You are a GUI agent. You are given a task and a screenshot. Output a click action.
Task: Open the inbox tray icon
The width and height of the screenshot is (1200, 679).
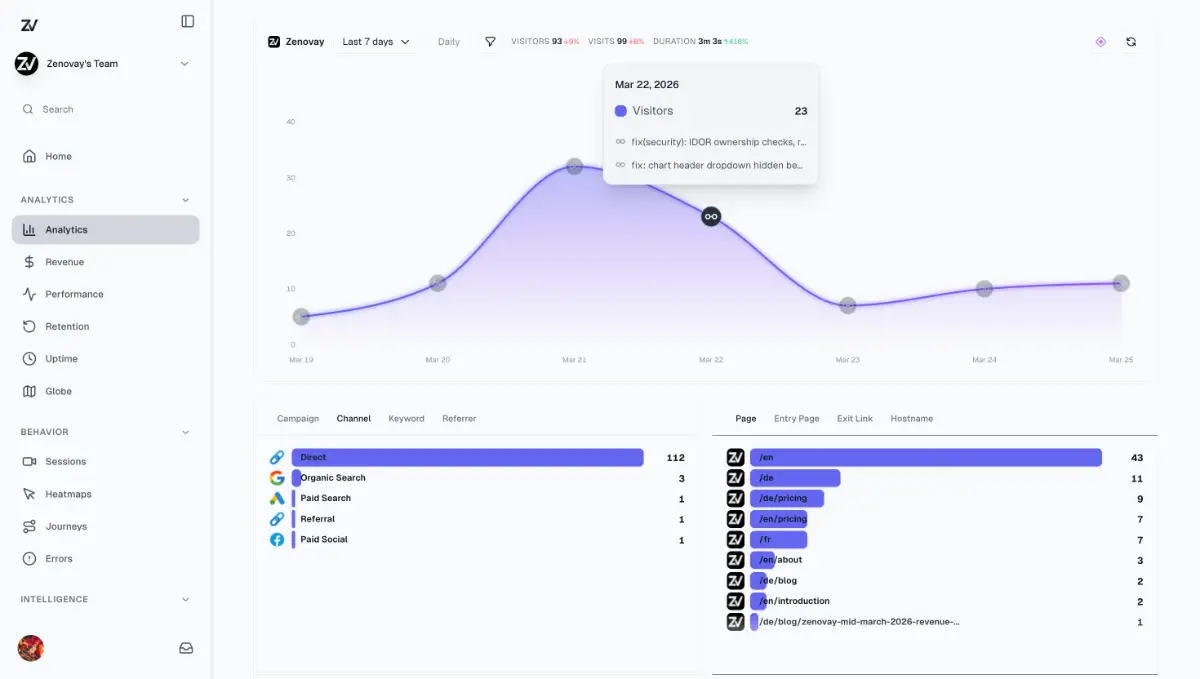click(x=186, y=648)
